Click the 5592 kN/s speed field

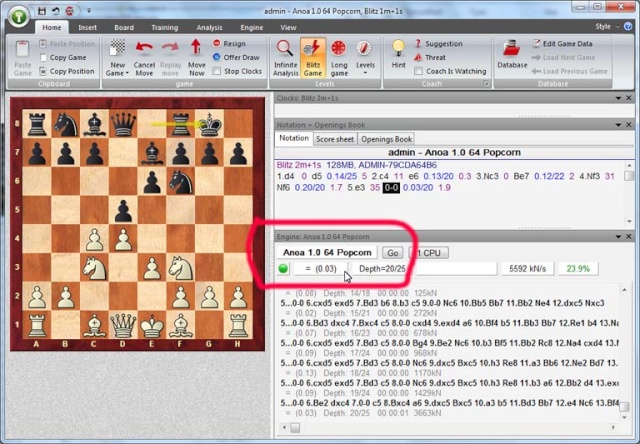point(527,269)
